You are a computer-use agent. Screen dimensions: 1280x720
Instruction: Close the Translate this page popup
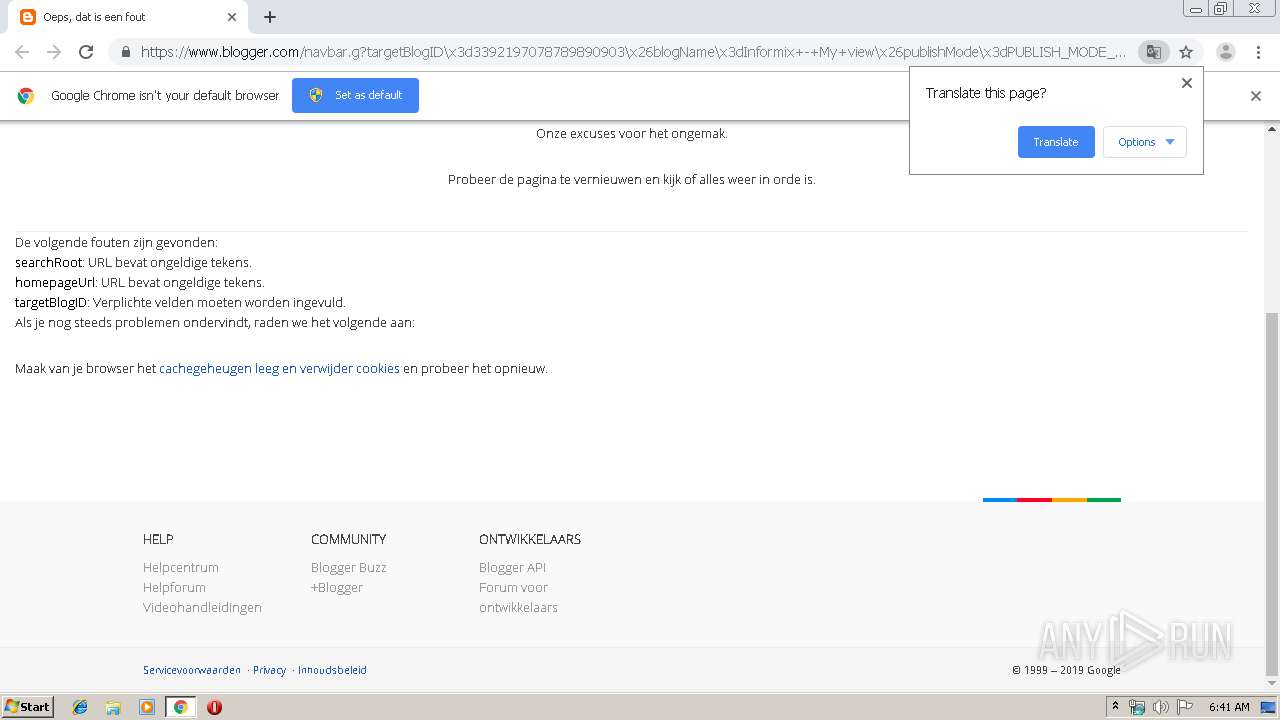click(x=1187, y=83)
